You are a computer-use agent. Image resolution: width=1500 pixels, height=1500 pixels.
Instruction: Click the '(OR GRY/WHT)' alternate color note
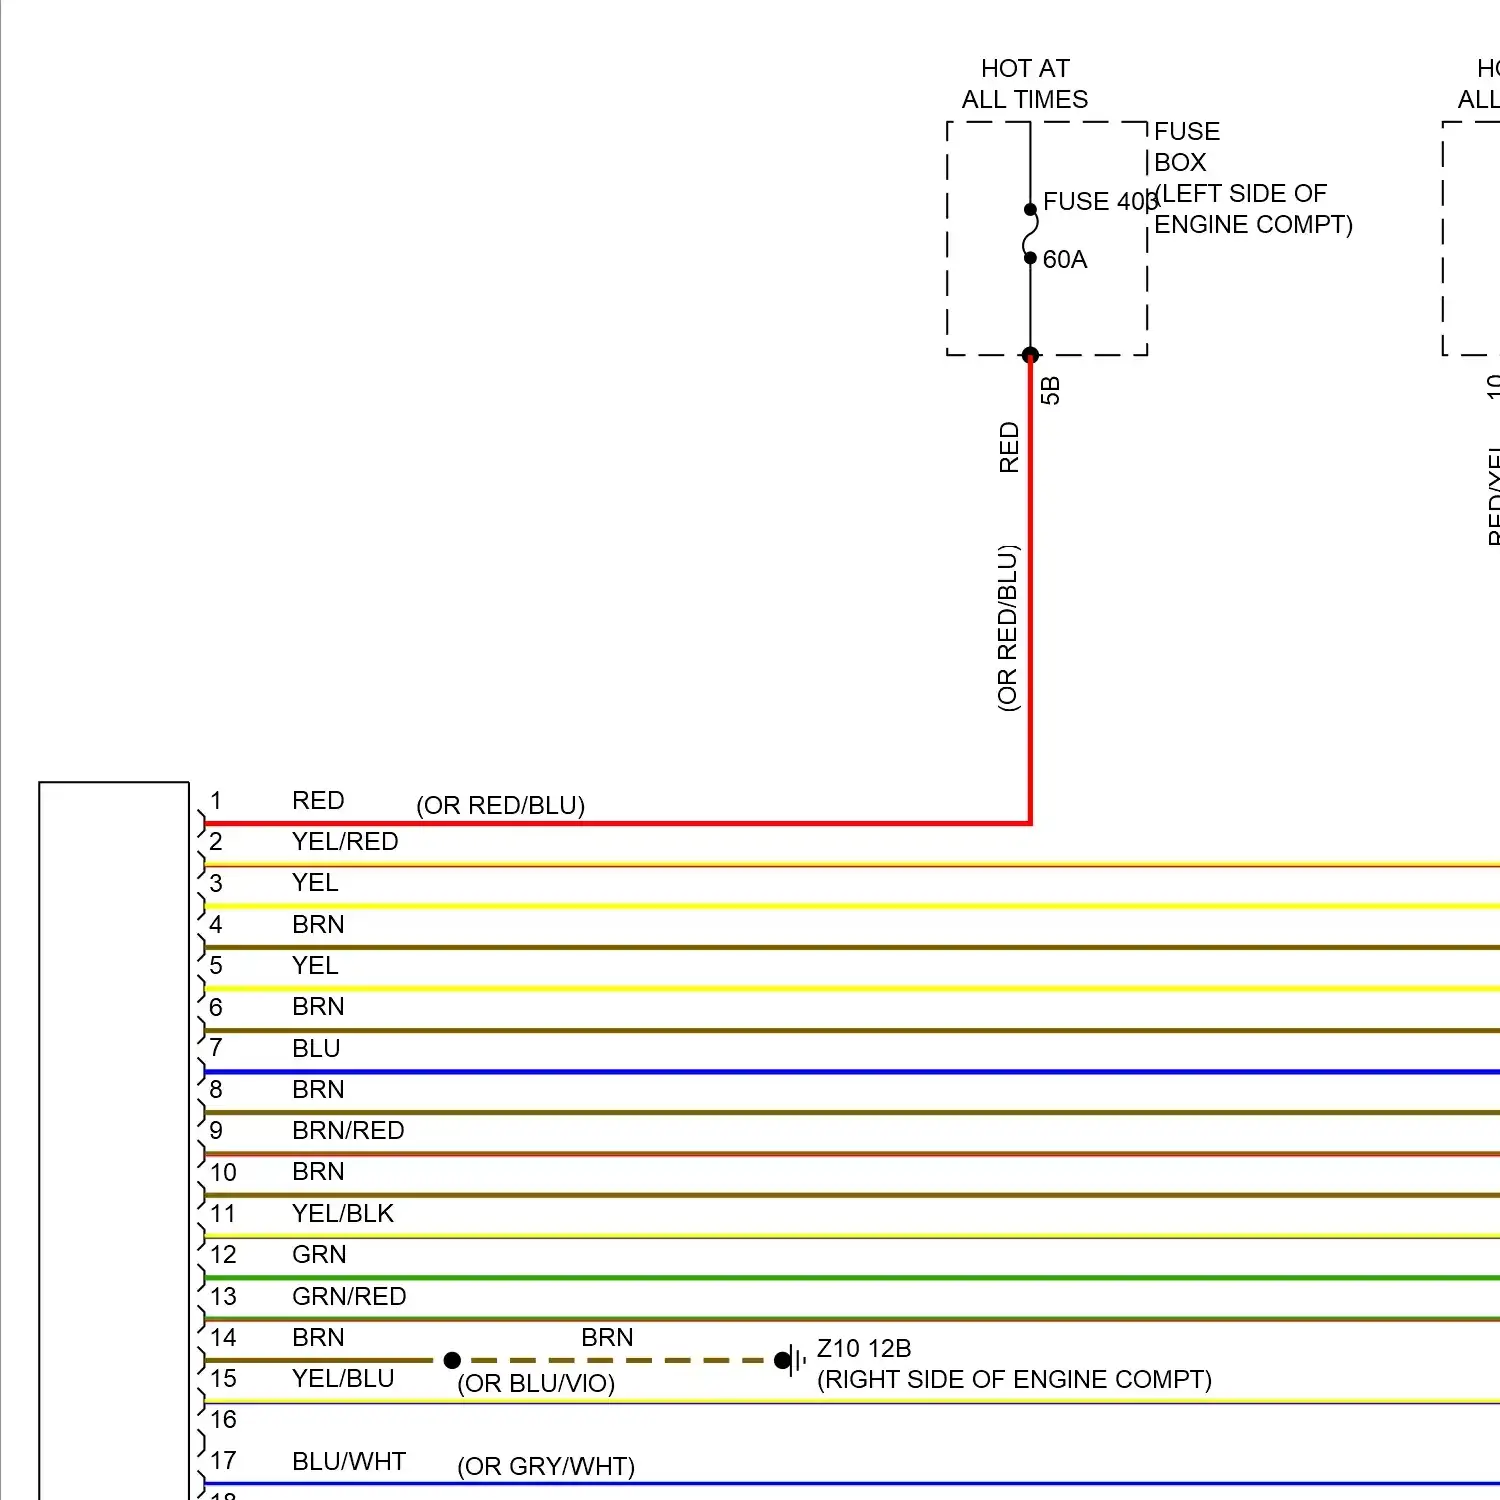[x=546, y=1467]
